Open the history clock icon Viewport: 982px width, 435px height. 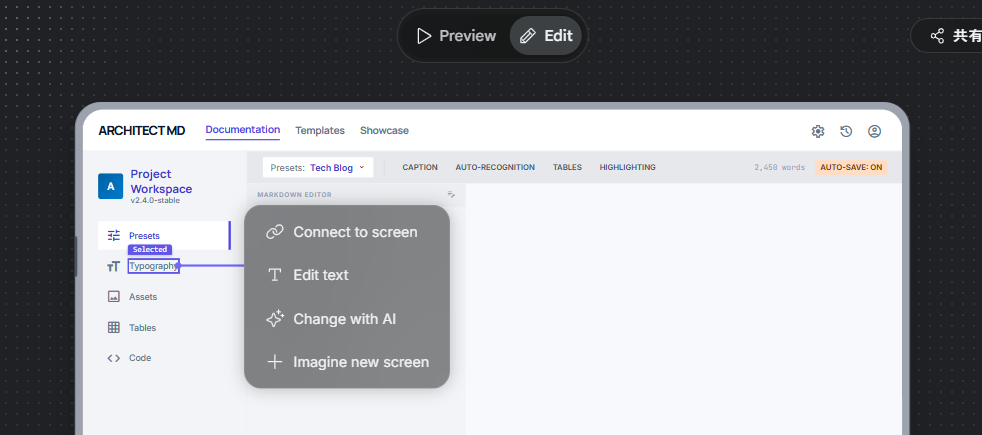point(846,131)
